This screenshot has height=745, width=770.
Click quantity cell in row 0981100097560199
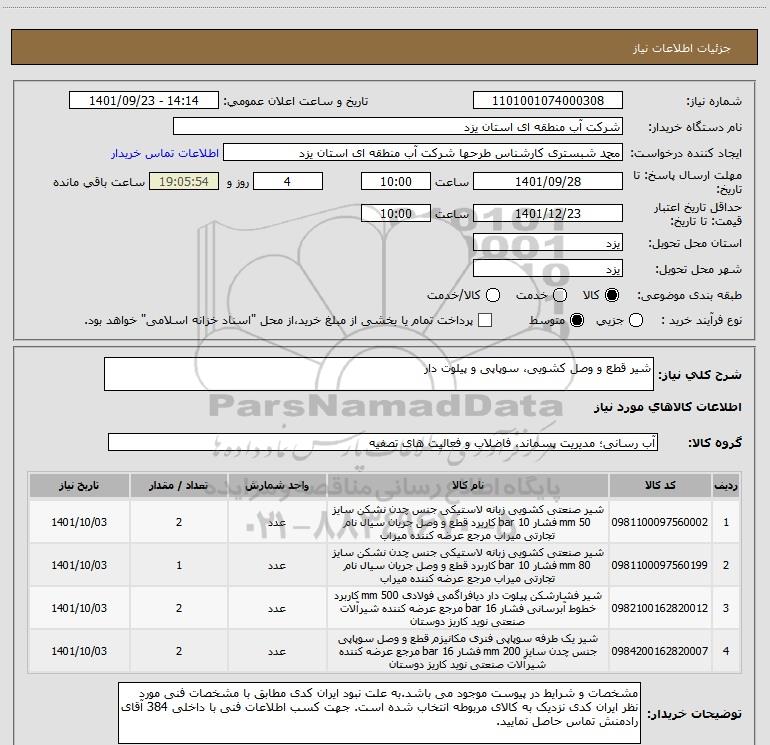[x=179, y=565]
